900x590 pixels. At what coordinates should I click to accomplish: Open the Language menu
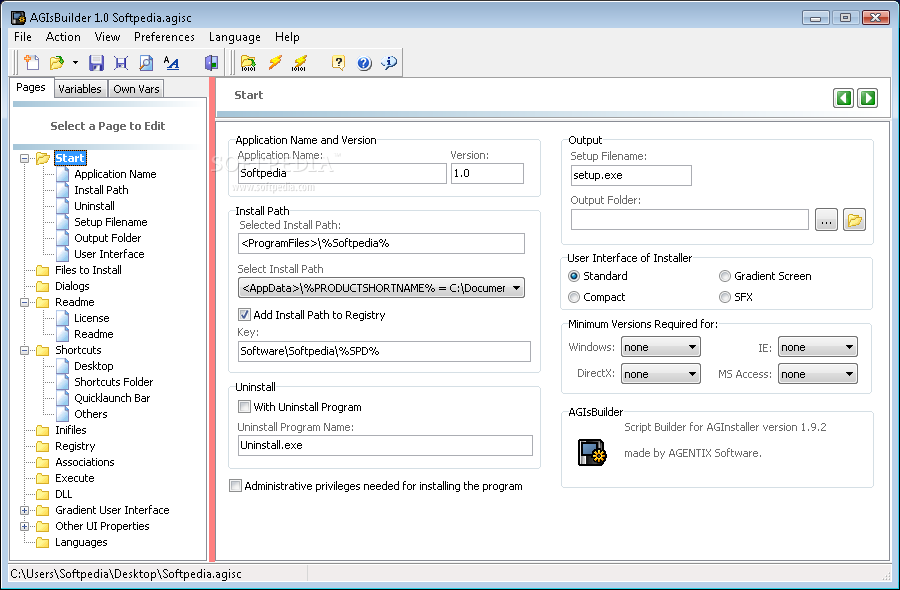[x=234, y=37]
